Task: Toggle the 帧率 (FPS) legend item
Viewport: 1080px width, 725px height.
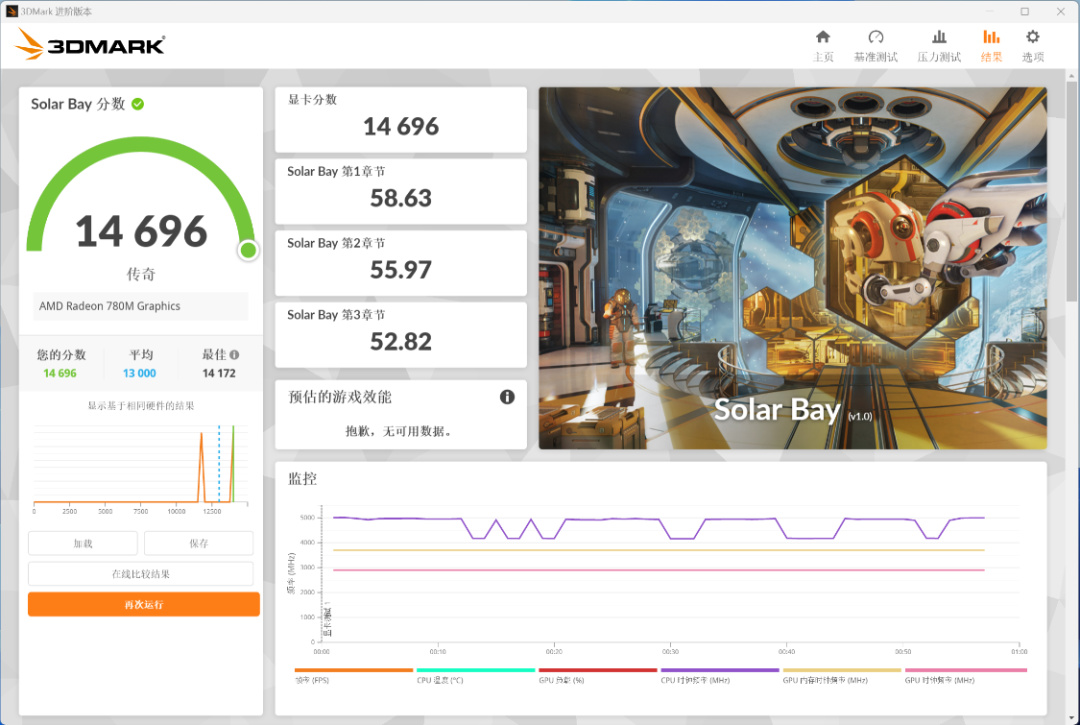Action: tap(353, 675)
